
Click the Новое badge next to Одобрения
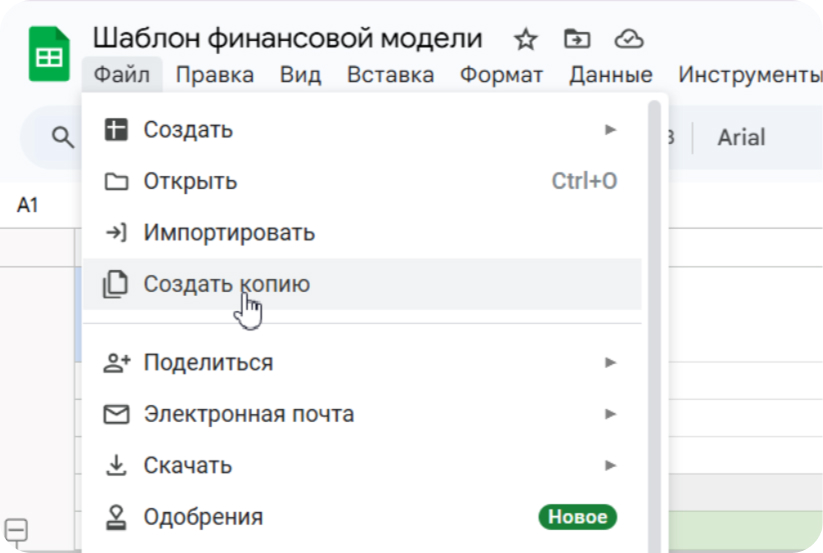tap(578, 517)
